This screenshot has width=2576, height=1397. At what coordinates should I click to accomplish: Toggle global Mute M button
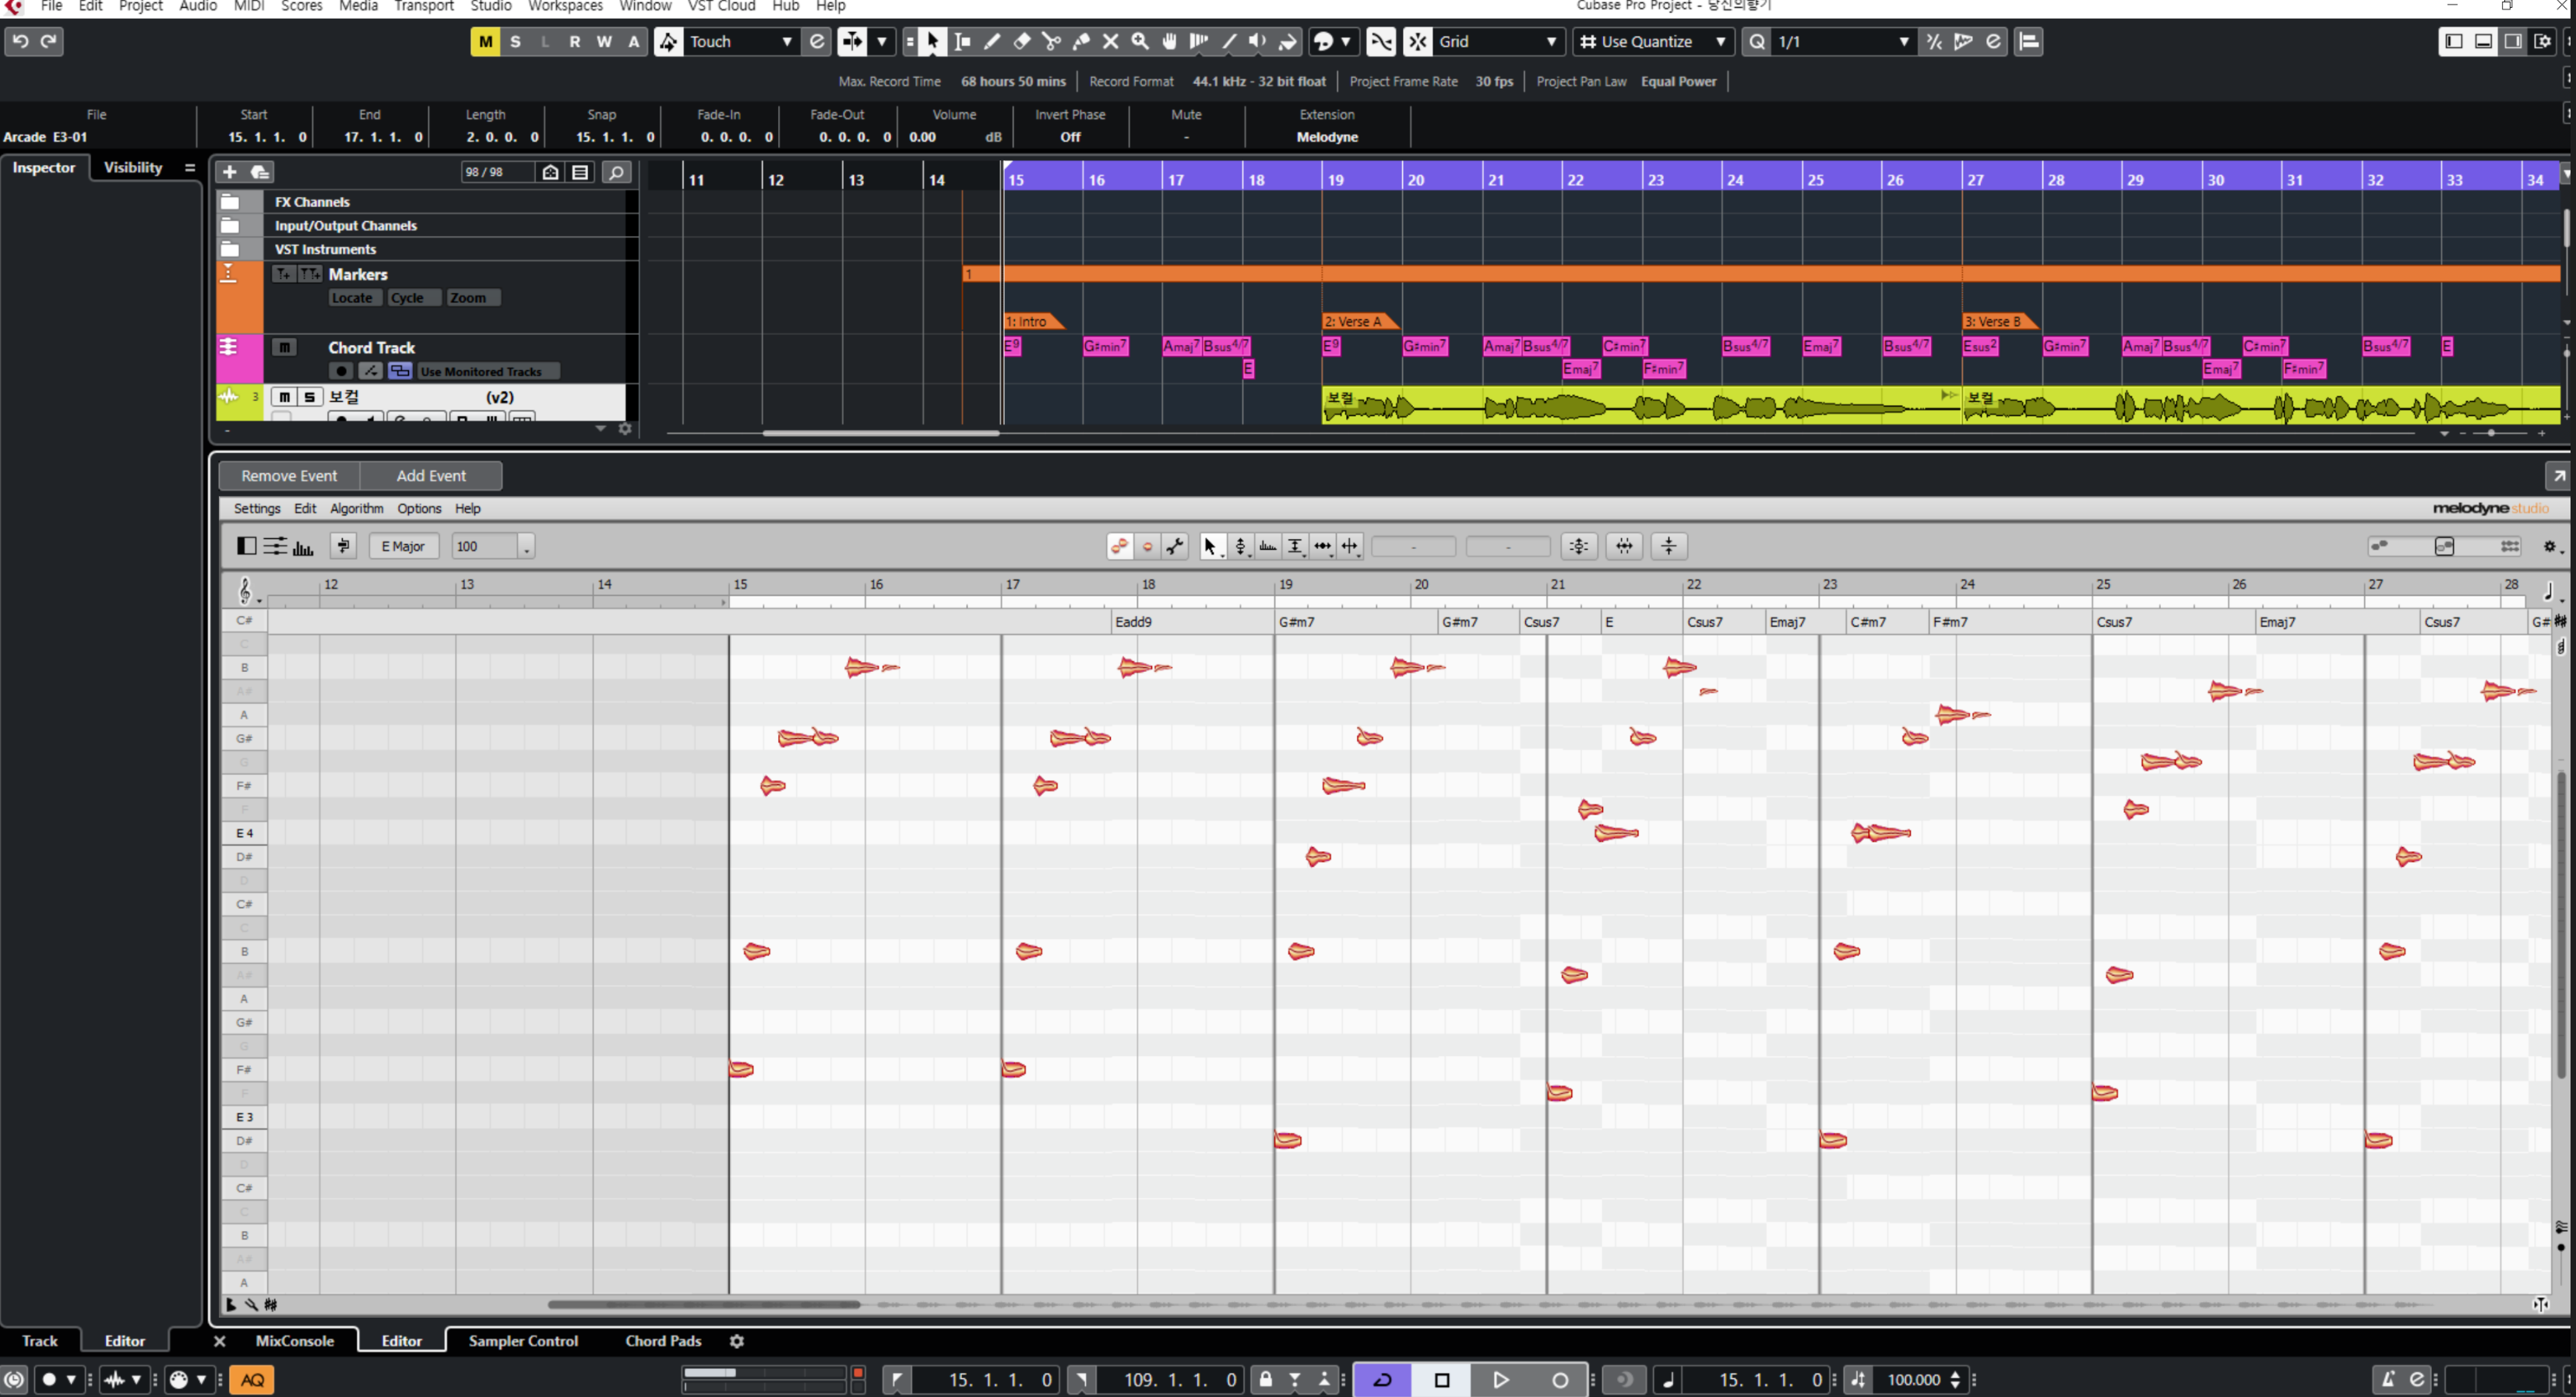click(485, 41)
